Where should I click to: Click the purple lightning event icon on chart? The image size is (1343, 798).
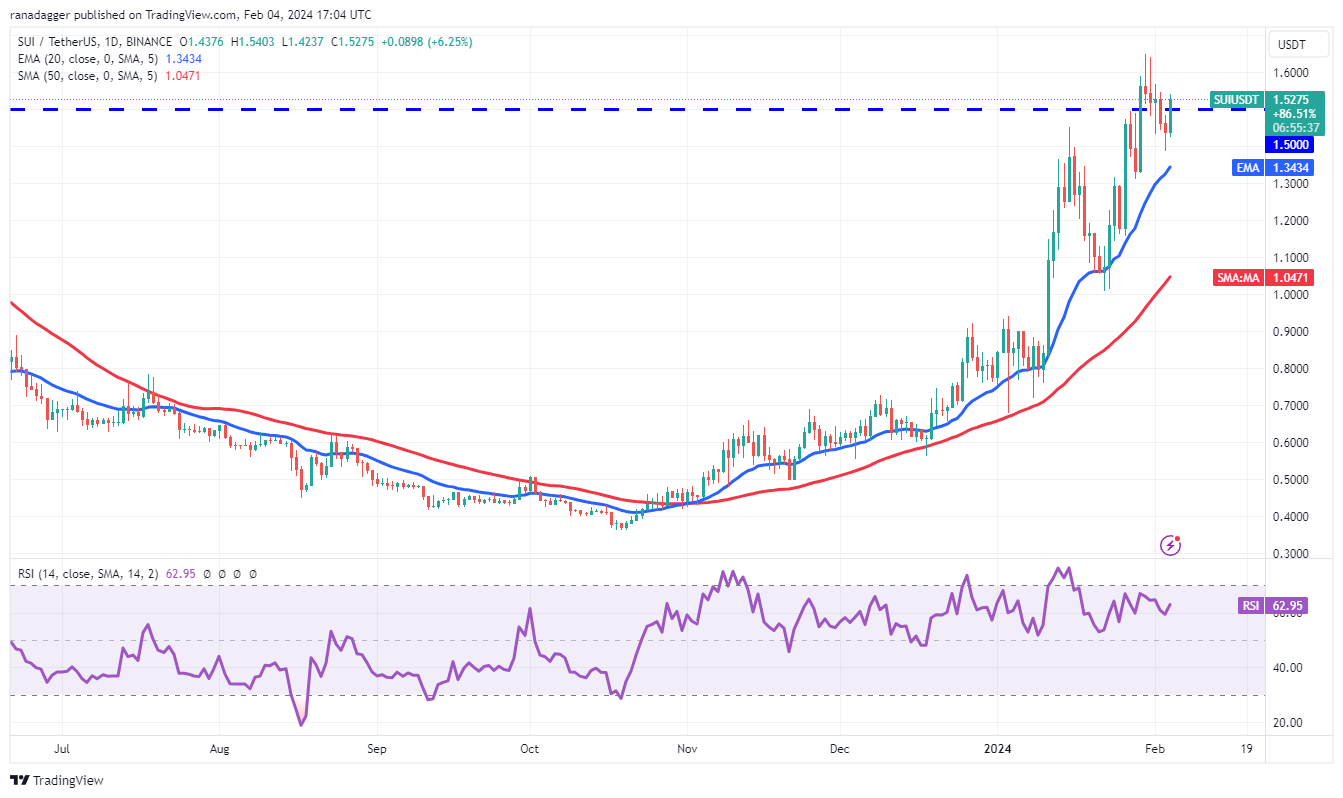[1170, 545]
